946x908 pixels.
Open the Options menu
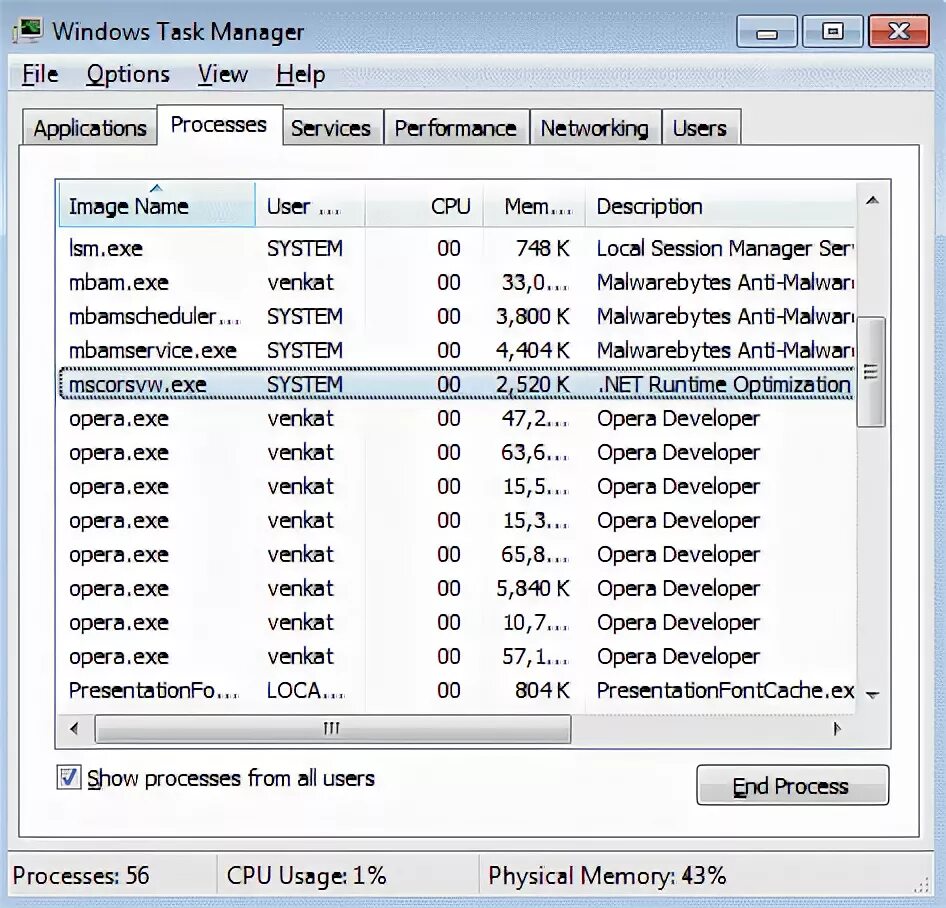128,74
